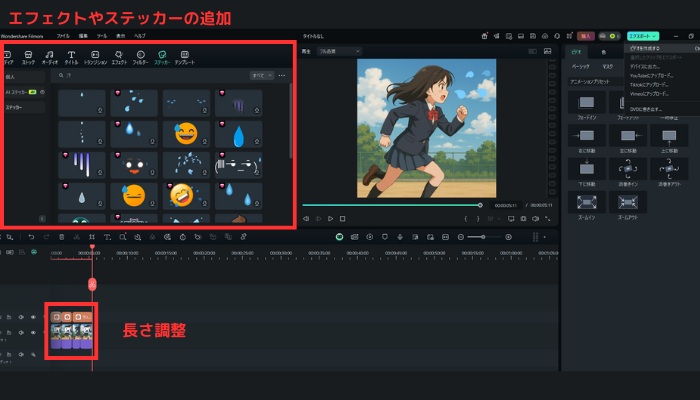700x400 pixels.
Task: Select the neutral sweating face emoji sticker
Action: 134,196
